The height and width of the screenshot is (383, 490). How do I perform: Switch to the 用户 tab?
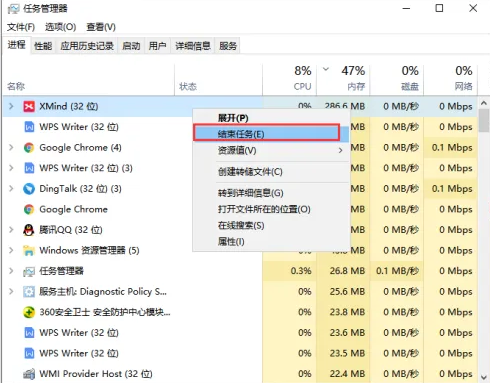pyautogui.click(x=157, y=46)
